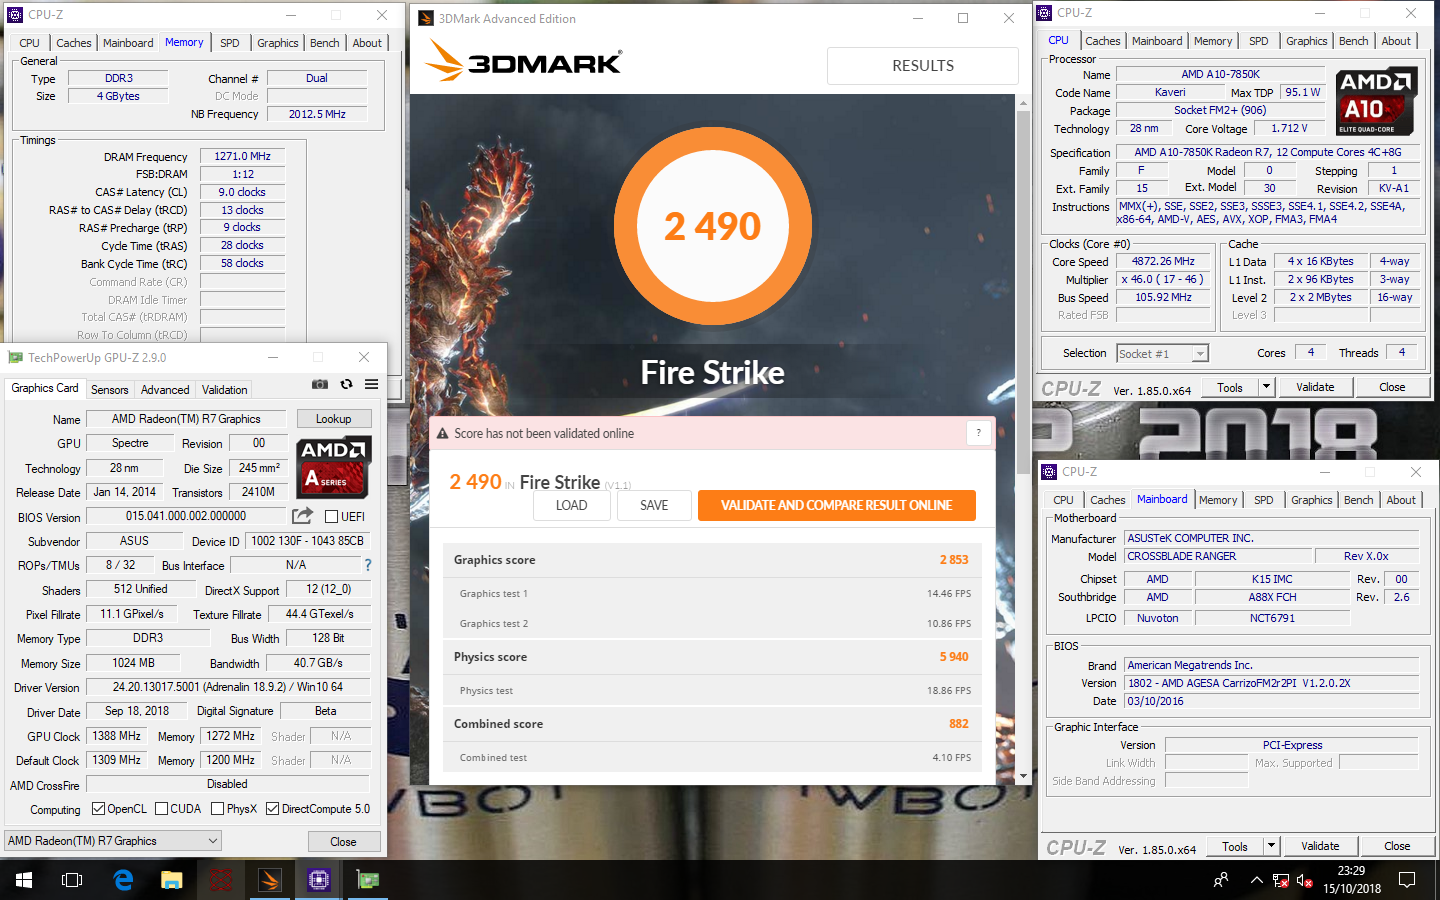Click scroll up arrow in 3DMark

[x=1023, y=103]
